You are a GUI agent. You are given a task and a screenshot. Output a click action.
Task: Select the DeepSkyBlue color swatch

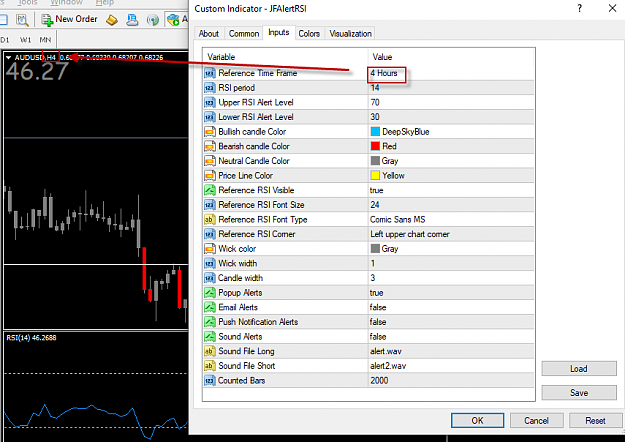[375, 132]
